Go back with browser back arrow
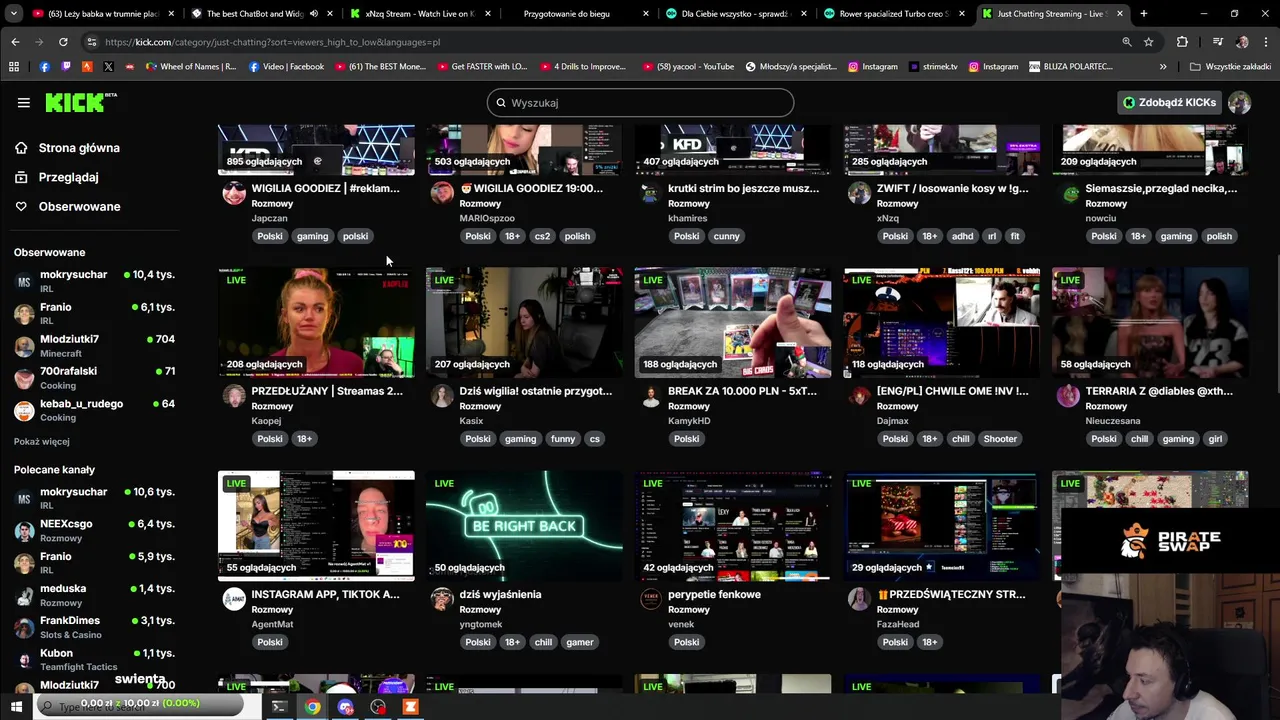The width and height of the screenshot is (1280, 720). coord(15,42)
